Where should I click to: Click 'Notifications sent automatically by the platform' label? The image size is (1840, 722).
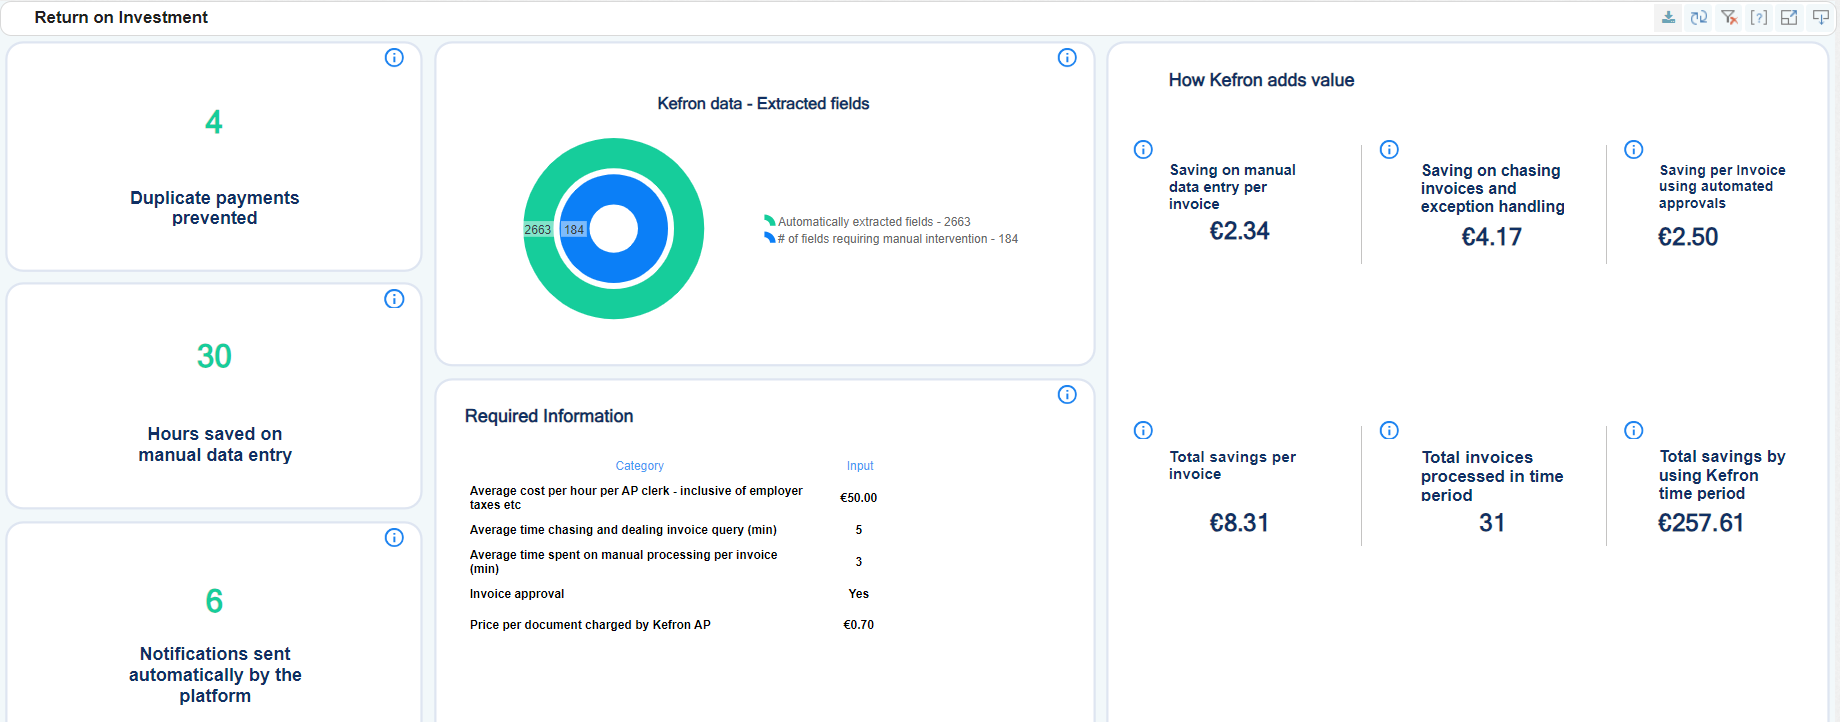click(215, 675)
